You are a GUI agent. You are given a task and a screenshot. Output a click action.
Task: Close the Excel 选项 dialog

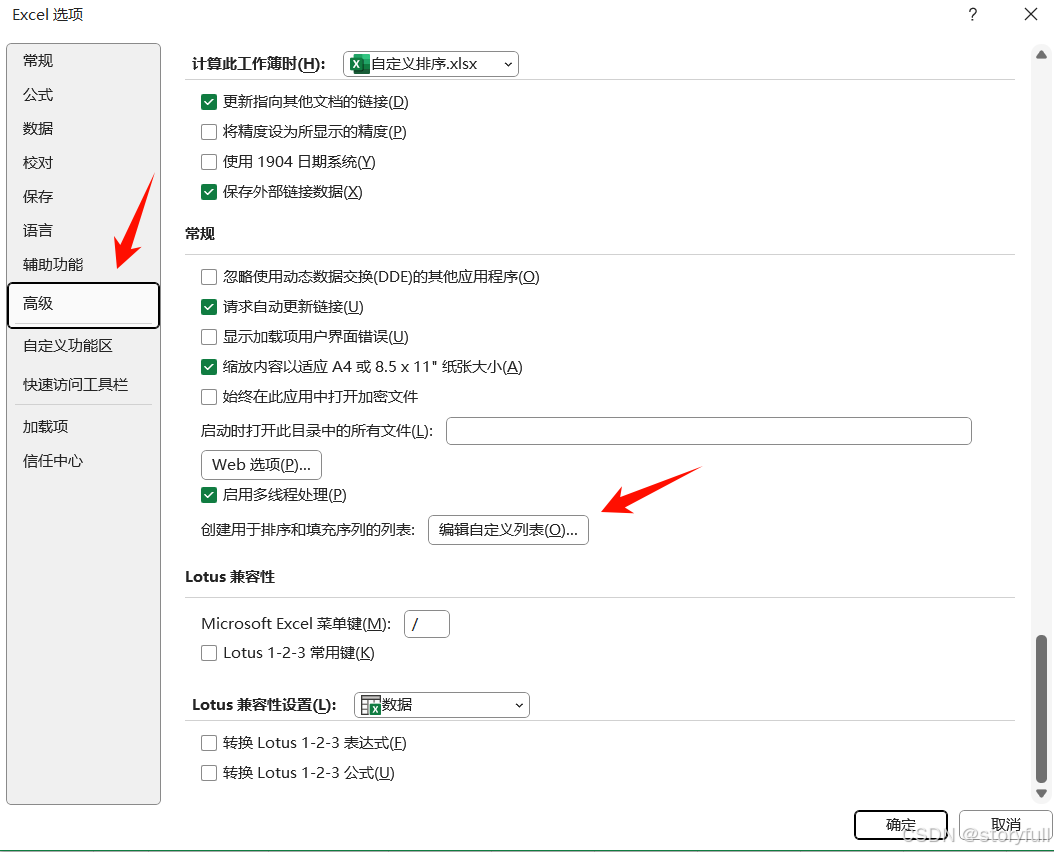click(x=1030, y=14)
